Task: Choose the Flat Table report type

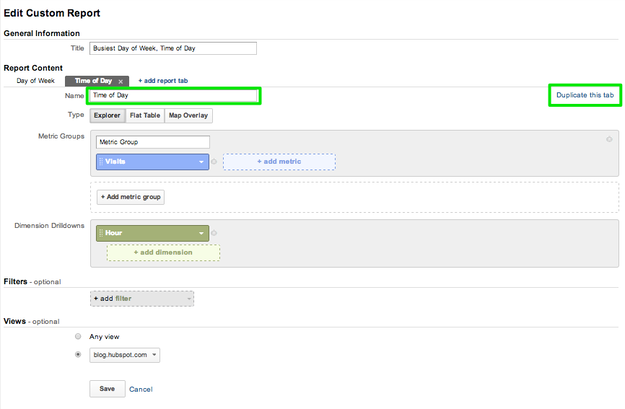Action: point(144,116)
